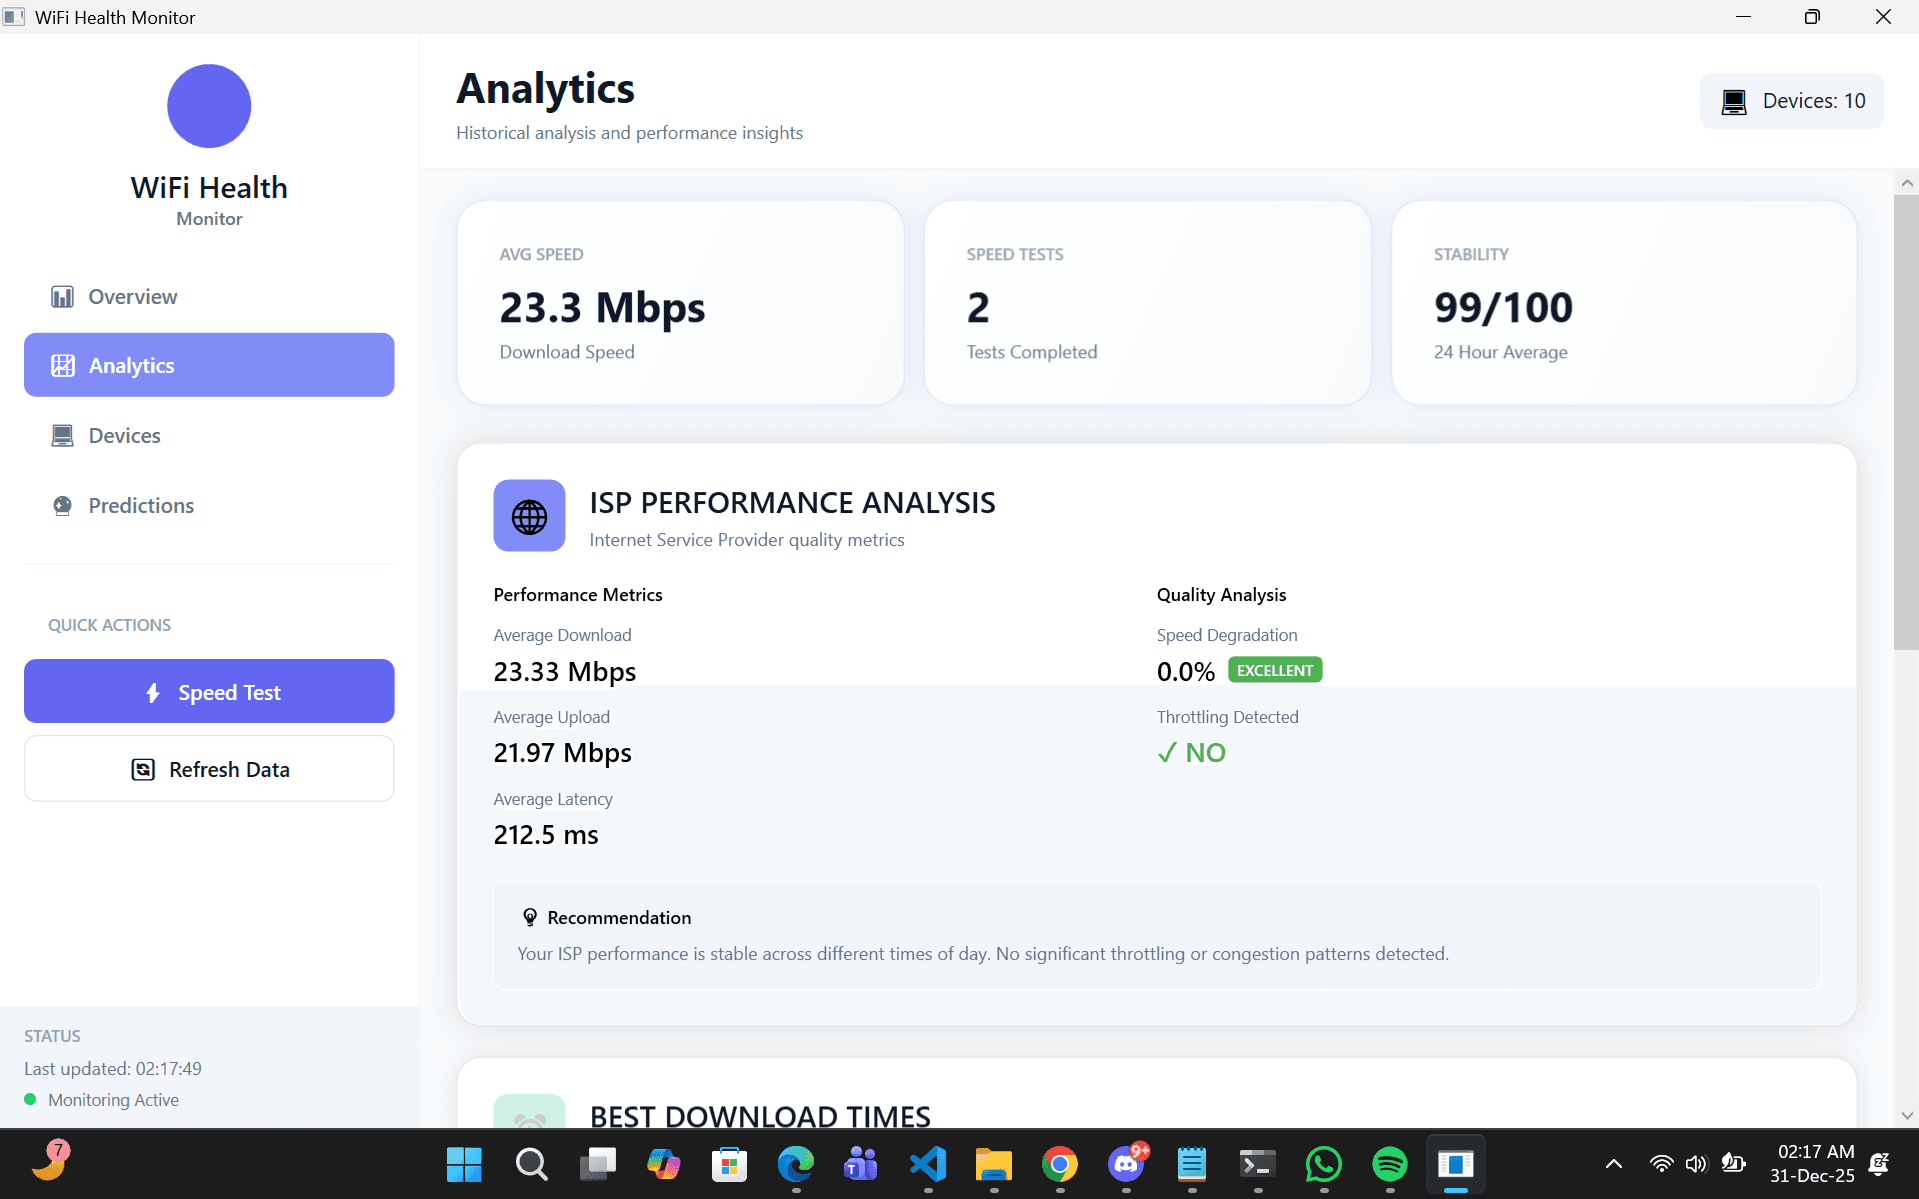Click the purple WiFi Health logo circle
1919x1199 pixels.
(x=209, y=106)
